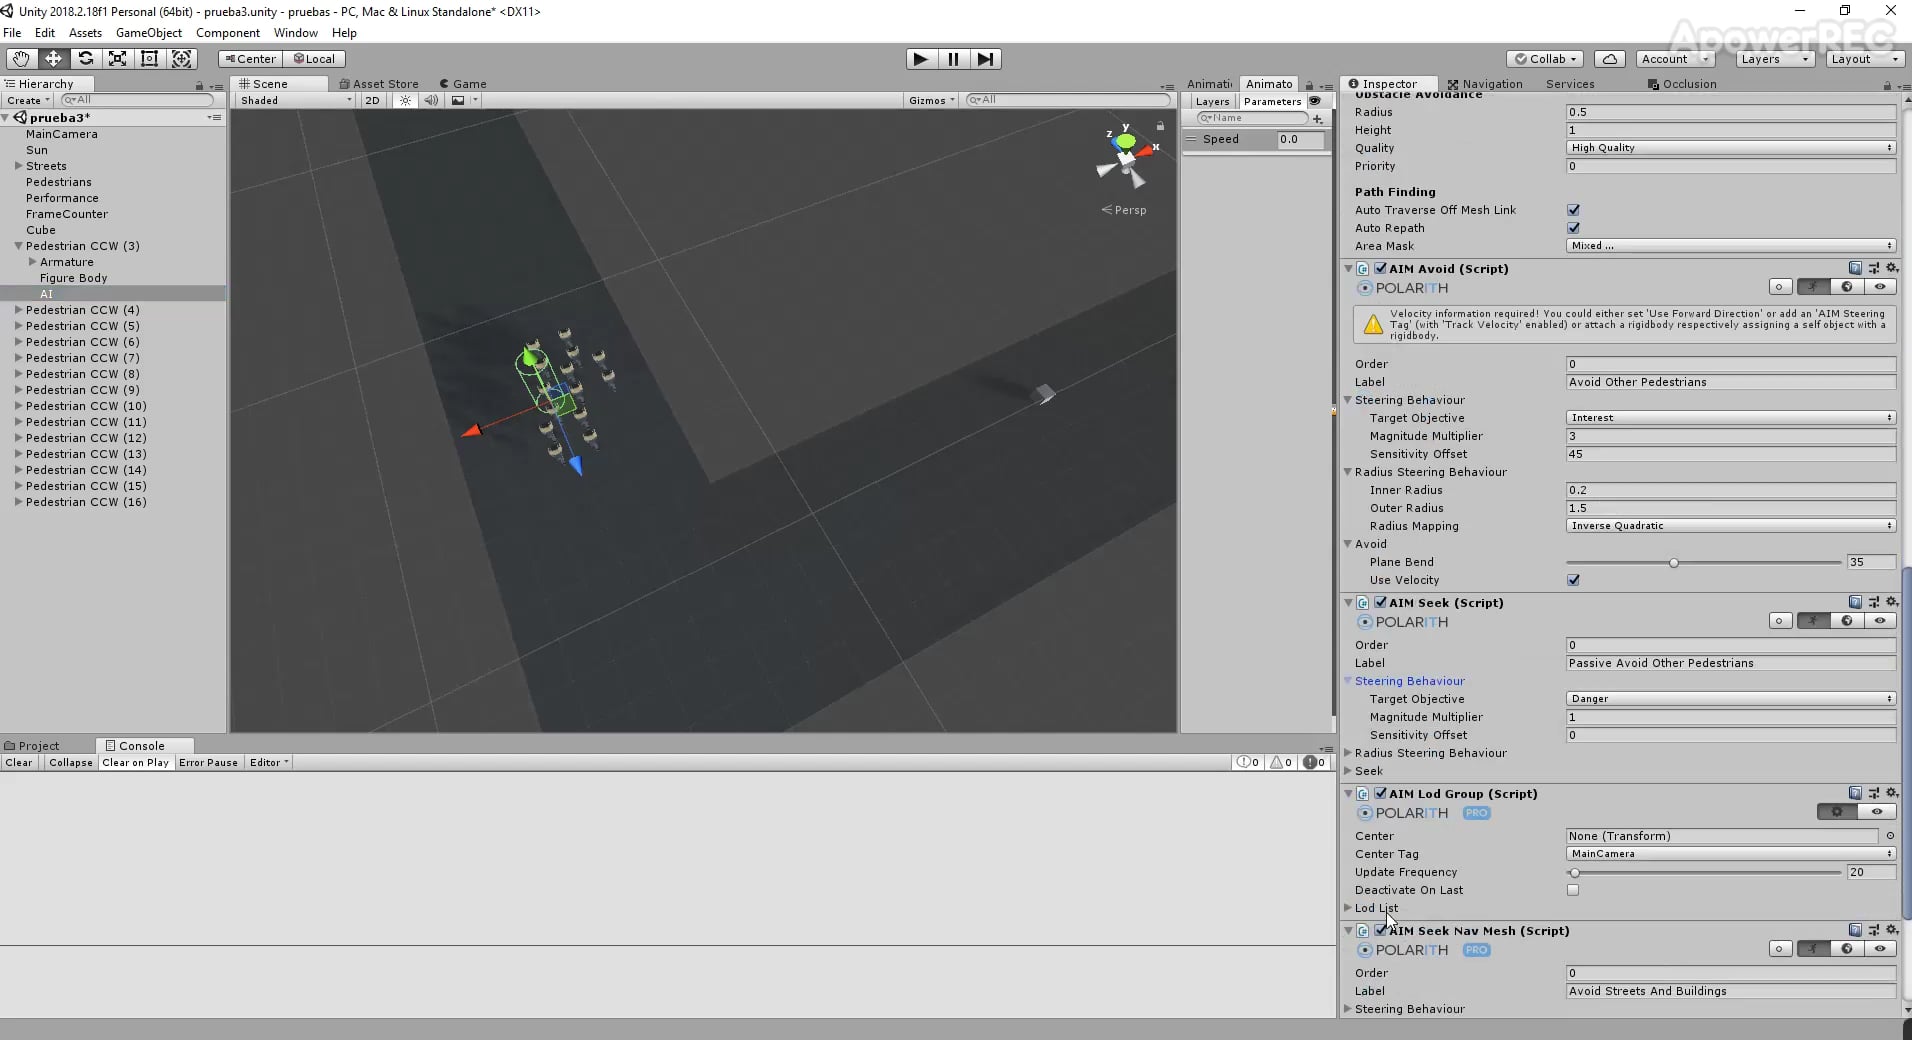Open the GameObject menu
This screenshot has height=1040, width=1912.
pos(149,33)
